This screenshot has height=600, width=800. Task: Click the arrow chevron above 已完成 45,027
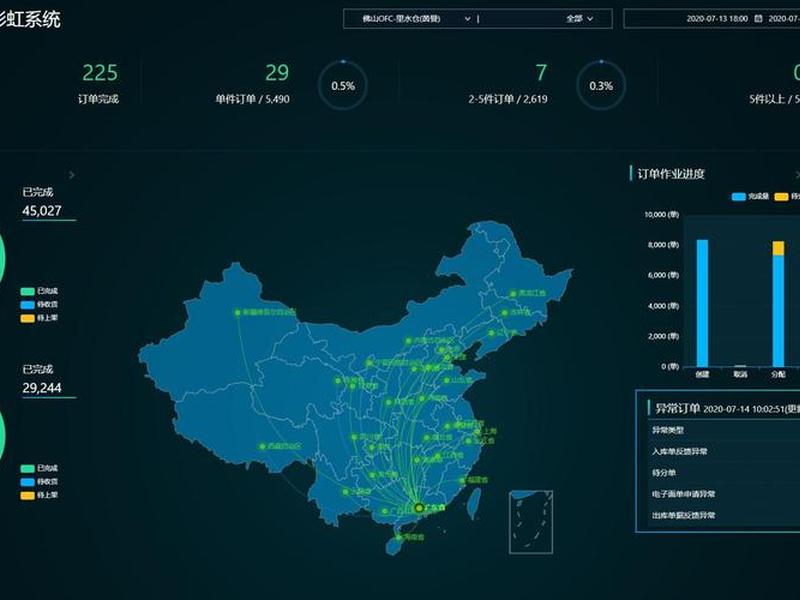72,175
